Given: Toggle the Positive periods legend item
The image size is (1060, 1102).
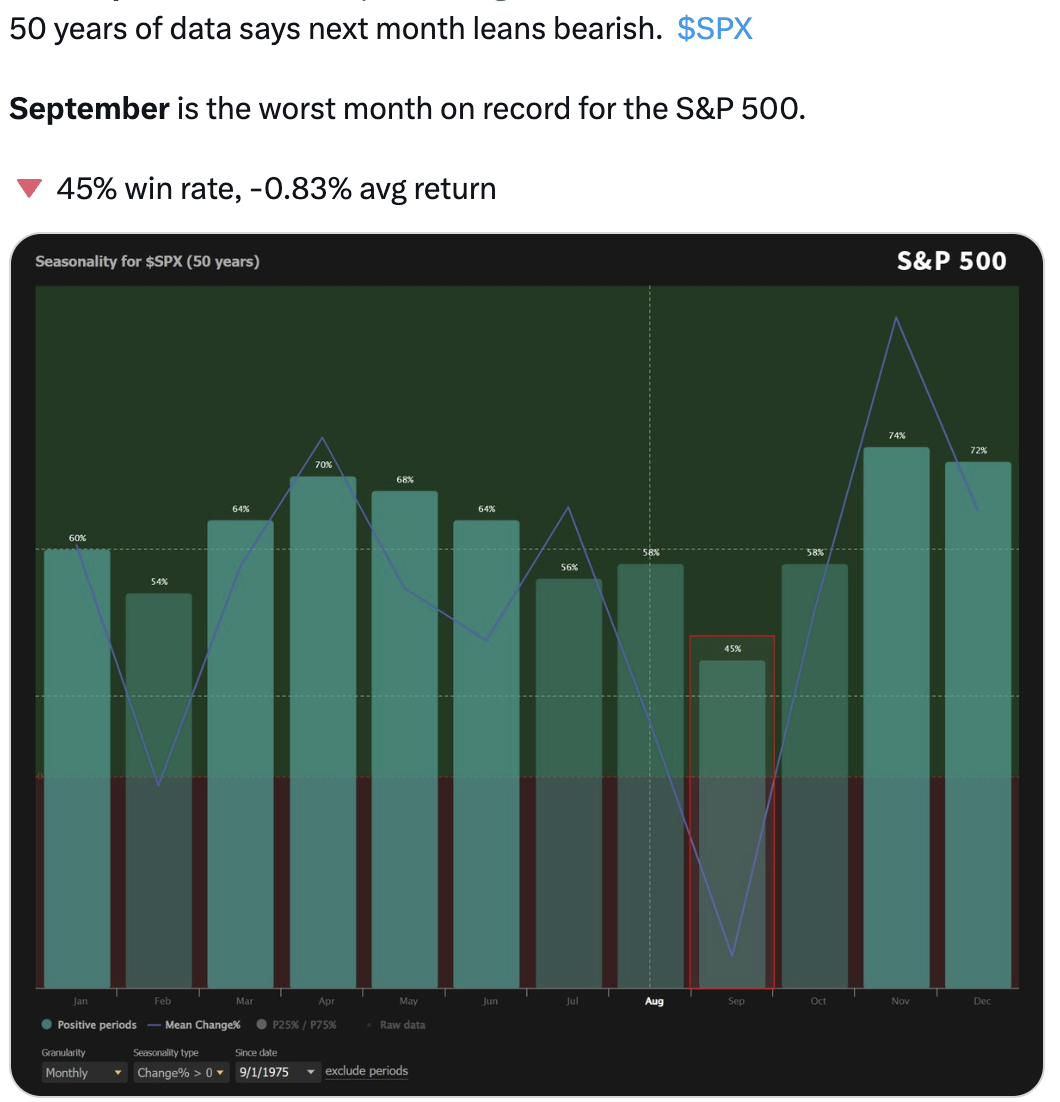Looking at the screenshot, I should 91,1025.
